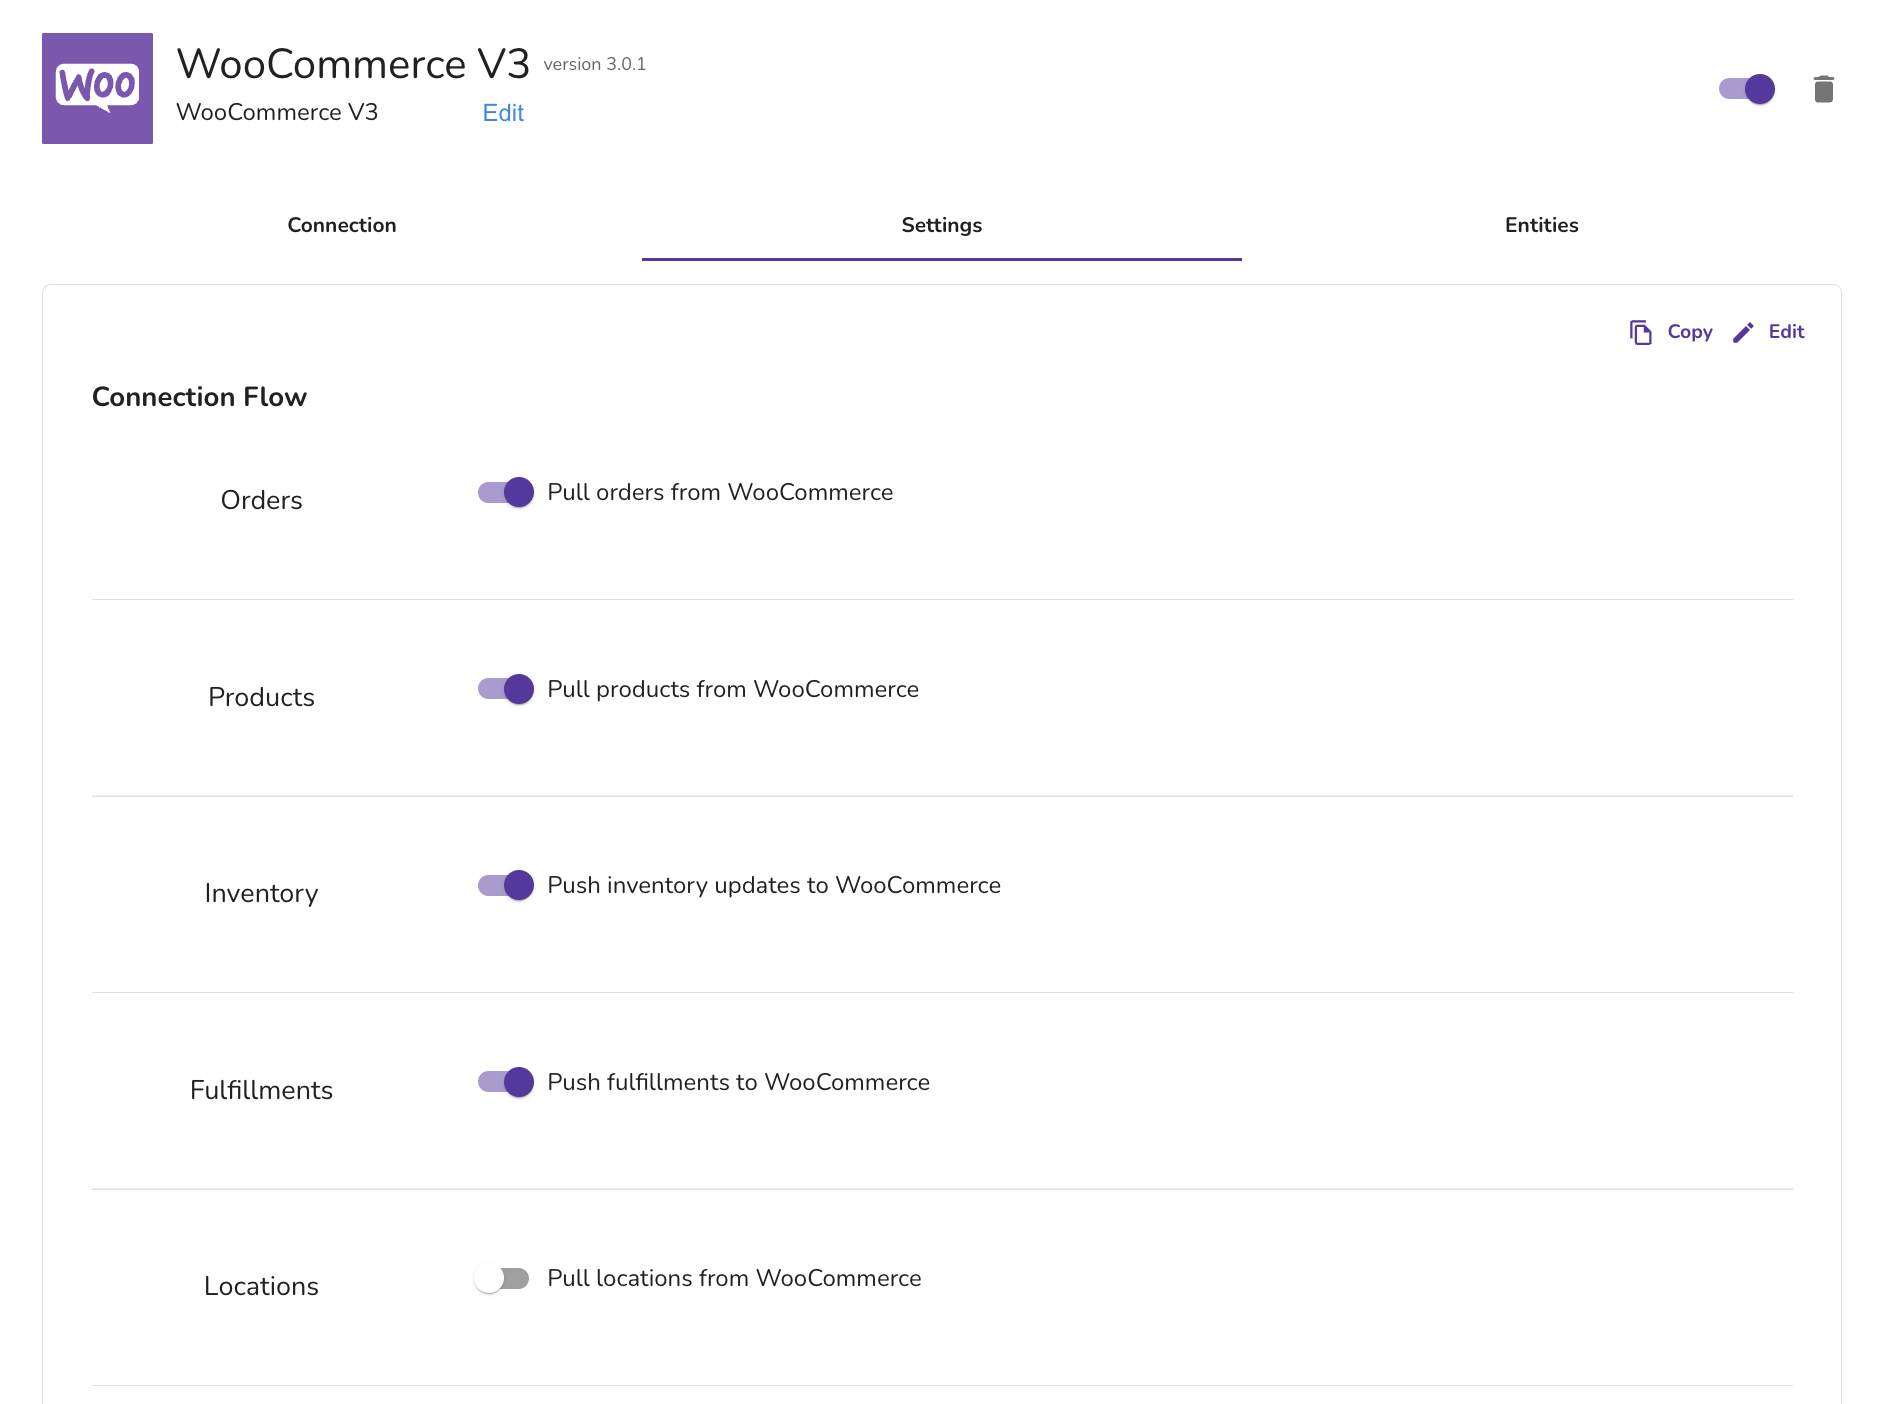Click the WooCommerce V3 subtitle name
The image size is (1884, 1404).
click(x=277, y=112)
